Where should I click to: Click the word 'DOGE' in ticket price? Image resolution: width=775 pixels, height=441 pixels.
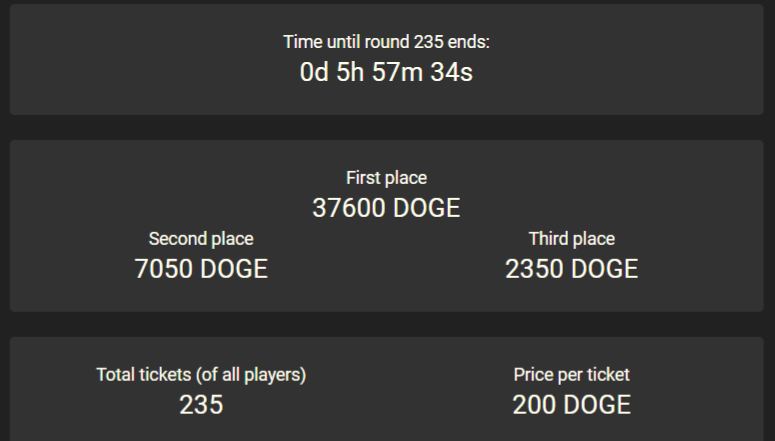(x=598, y=405)
